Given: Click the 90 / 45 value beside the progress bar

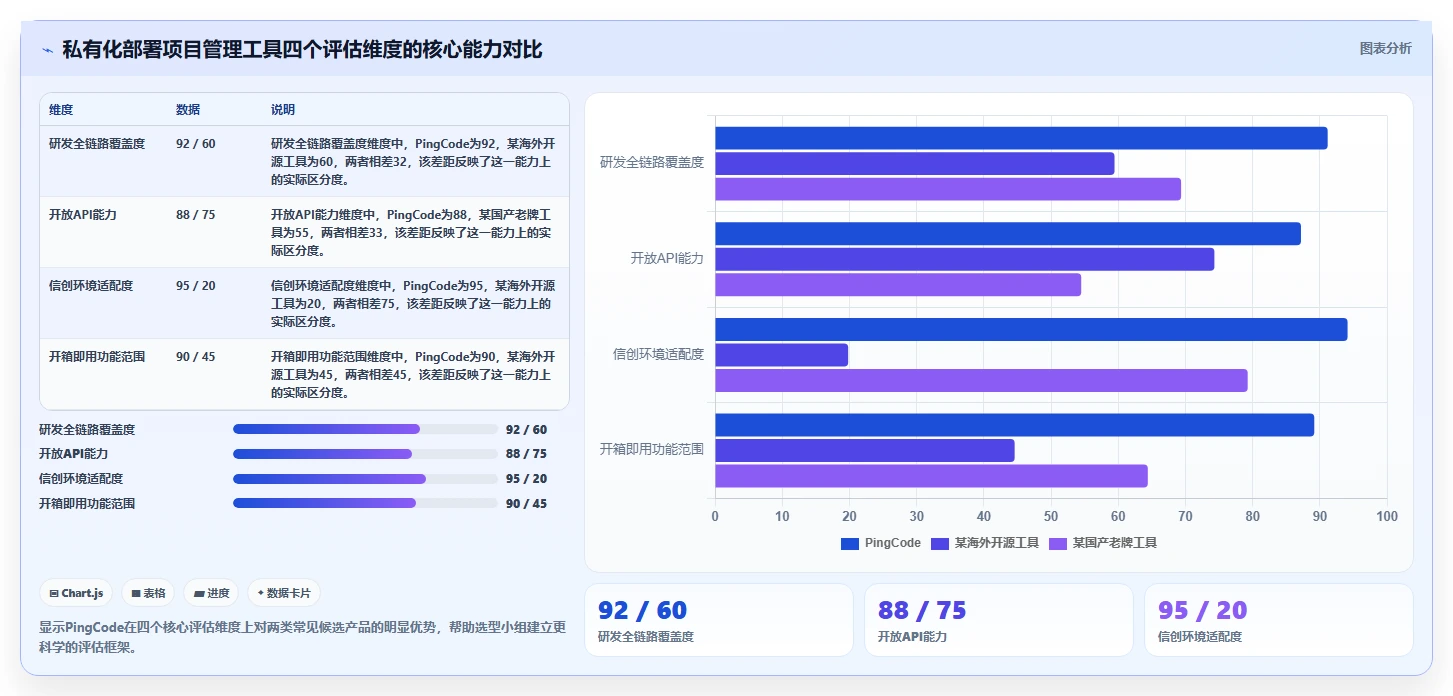Looking at the screenshot, I should (x=527, y=504).
